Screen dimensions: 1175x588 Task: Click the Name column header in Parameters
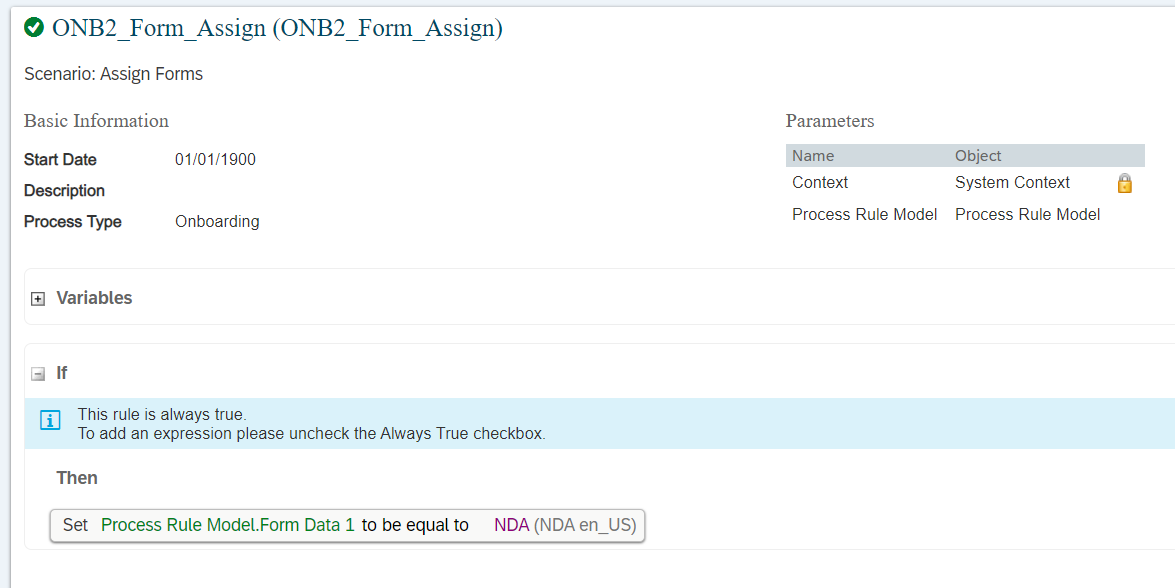tap(813, 156)
